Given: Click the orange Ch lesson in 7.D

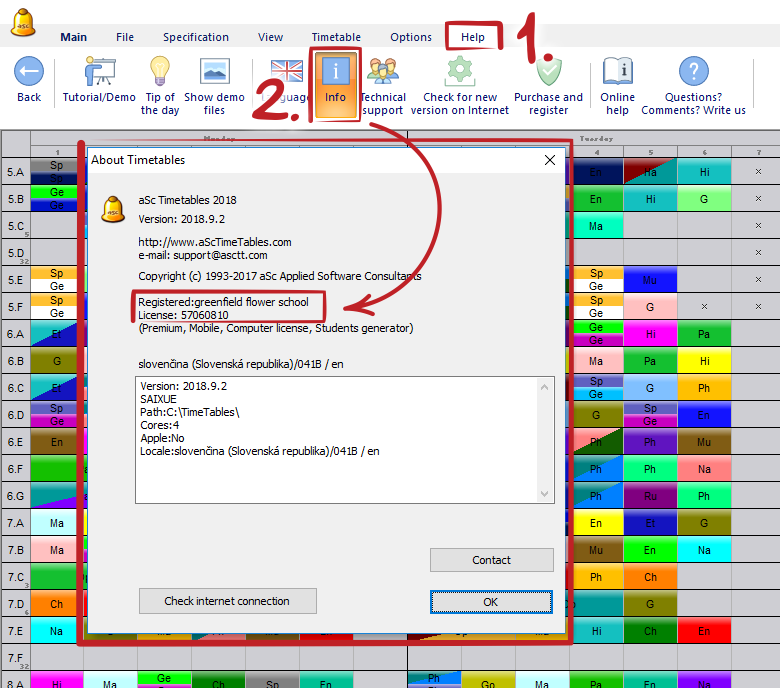Looking at the screenshot, I should 56,604.
